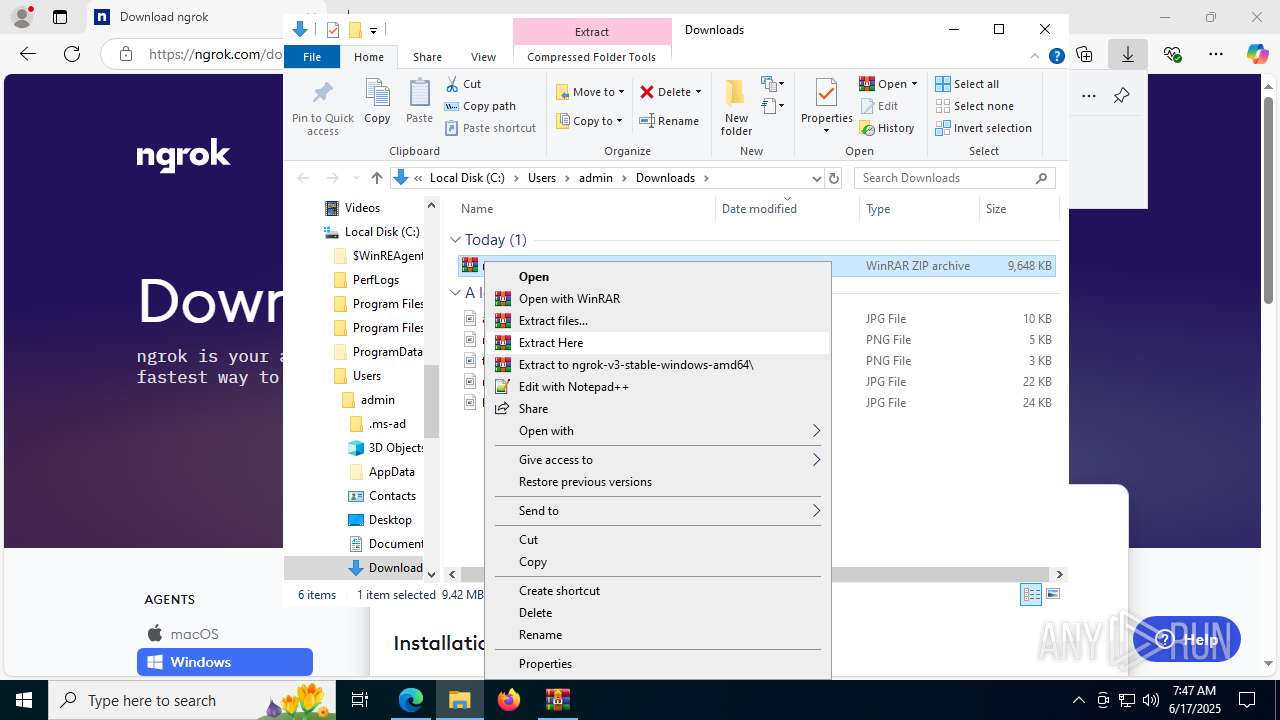Image resolution: width=1280 pixels, height=720 pixels.
Task: Refresh the Downloads folder view
Action: (x=834, y=178)
